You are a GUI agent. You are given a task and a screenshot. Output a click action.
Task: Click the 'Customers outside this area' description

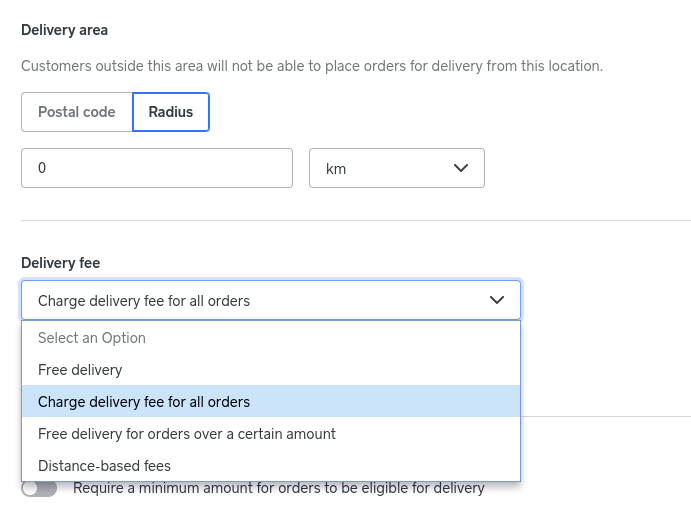pyautogui.click(x=312, y=66)
